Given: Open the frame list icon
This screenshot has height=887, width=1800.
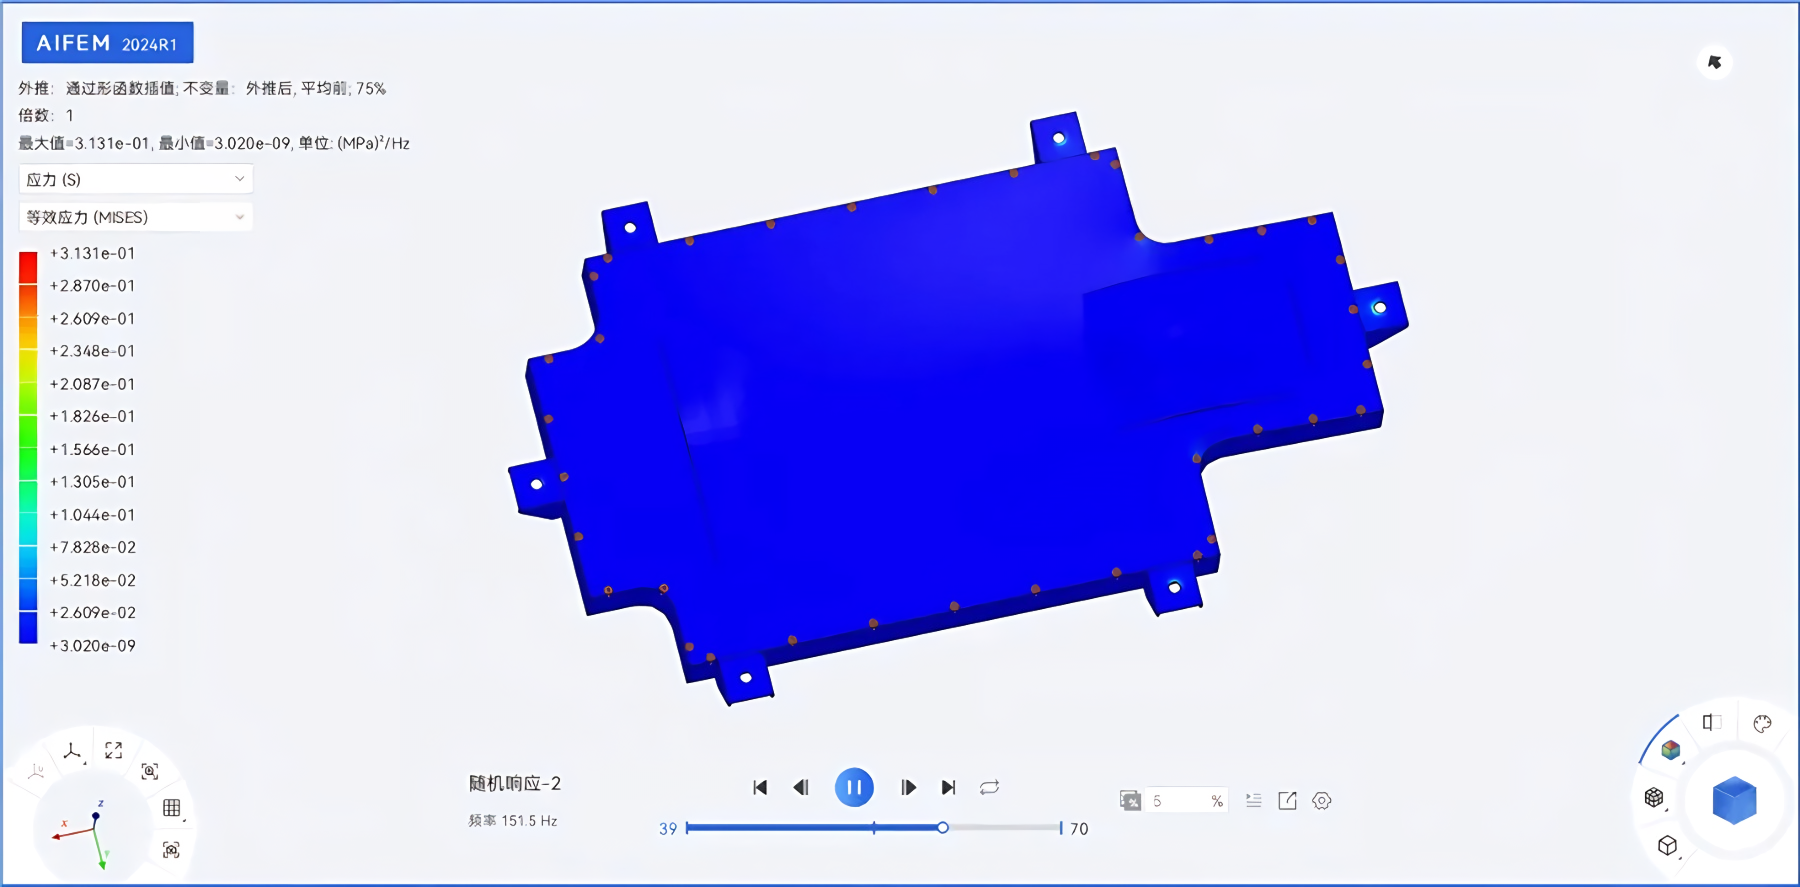Looking at the screenshot, I should click(x=1254, y=801).
